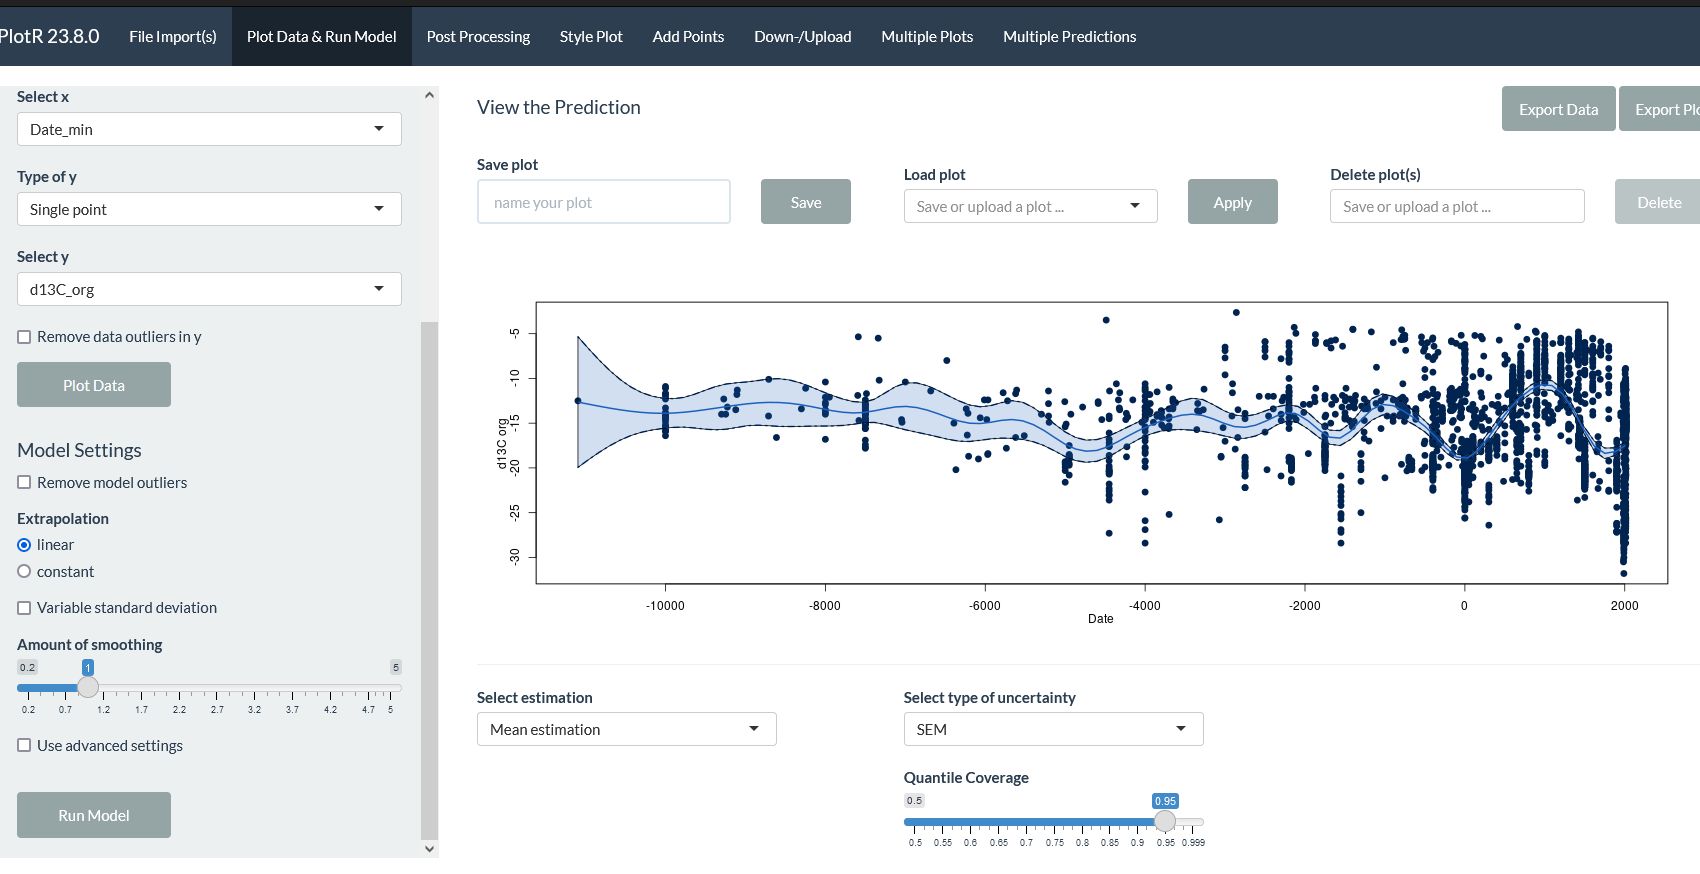Check Use advanced settings
Screen dimensions: 1700x874
pyautogui.click(x=24, y=746)
